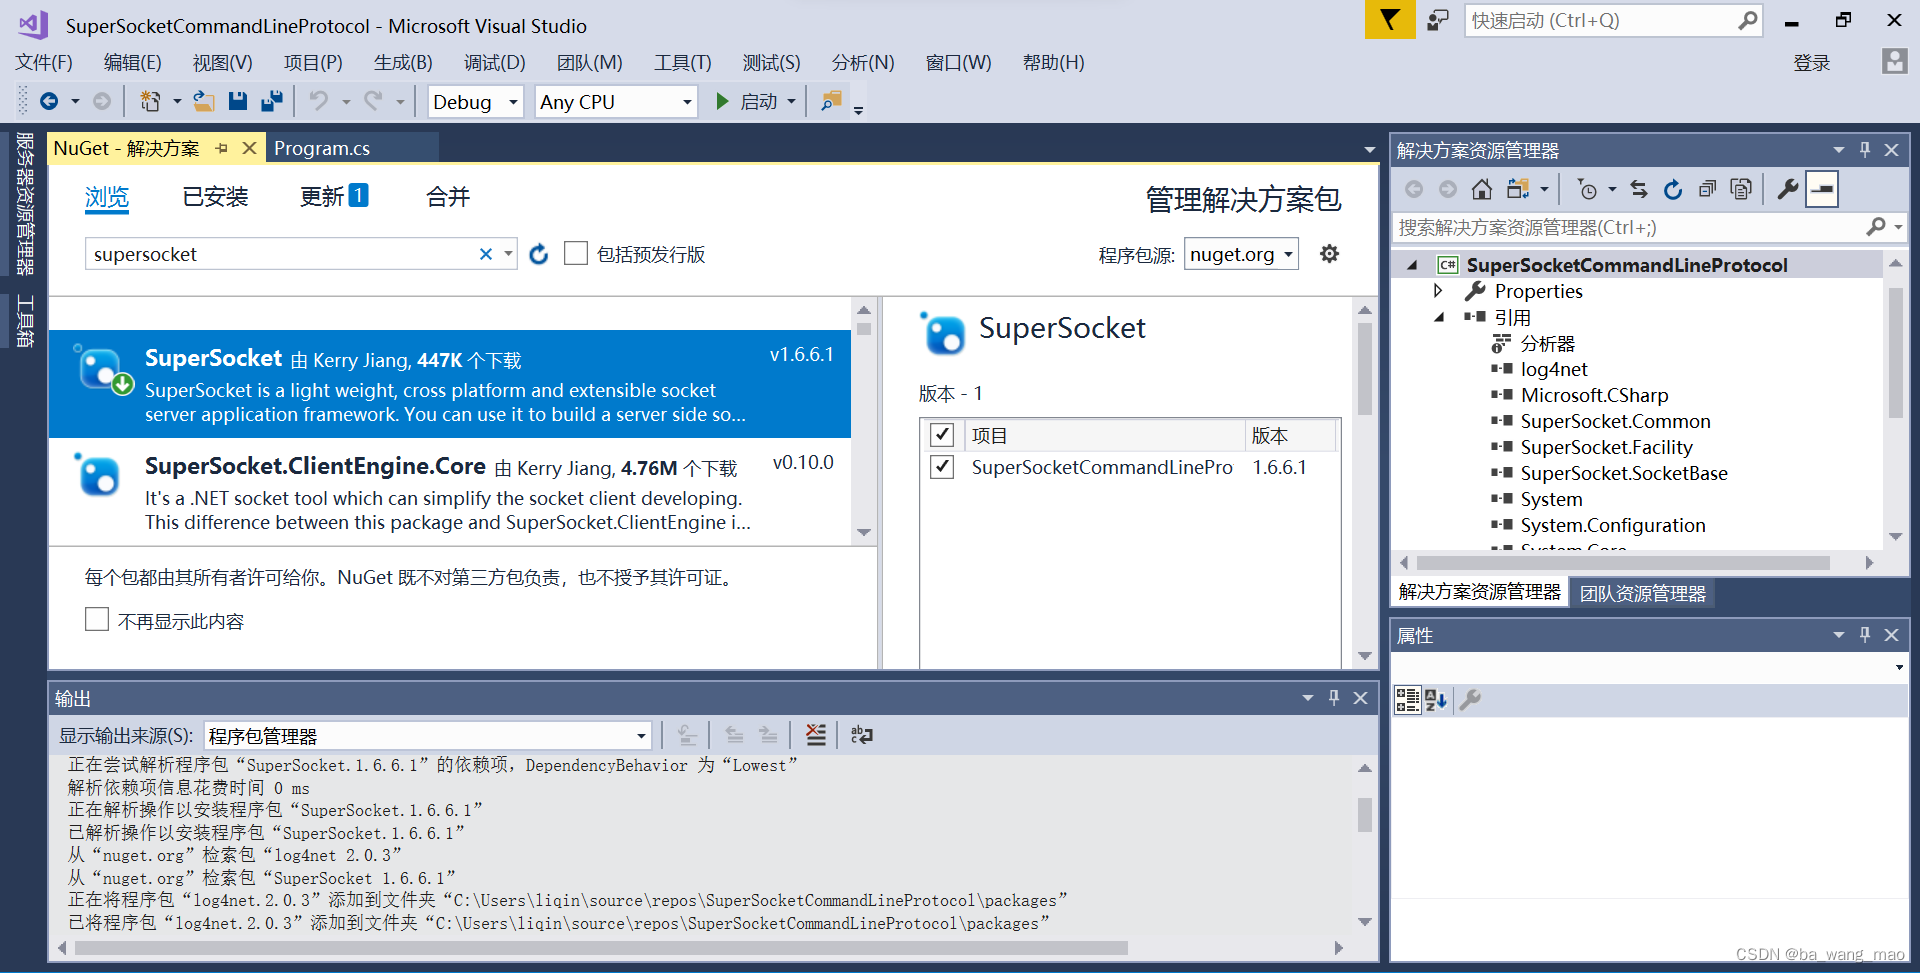Viewport: 1920px width, 973px height.
Task: Open NuGet settings gear icon
Action: 1329,254
